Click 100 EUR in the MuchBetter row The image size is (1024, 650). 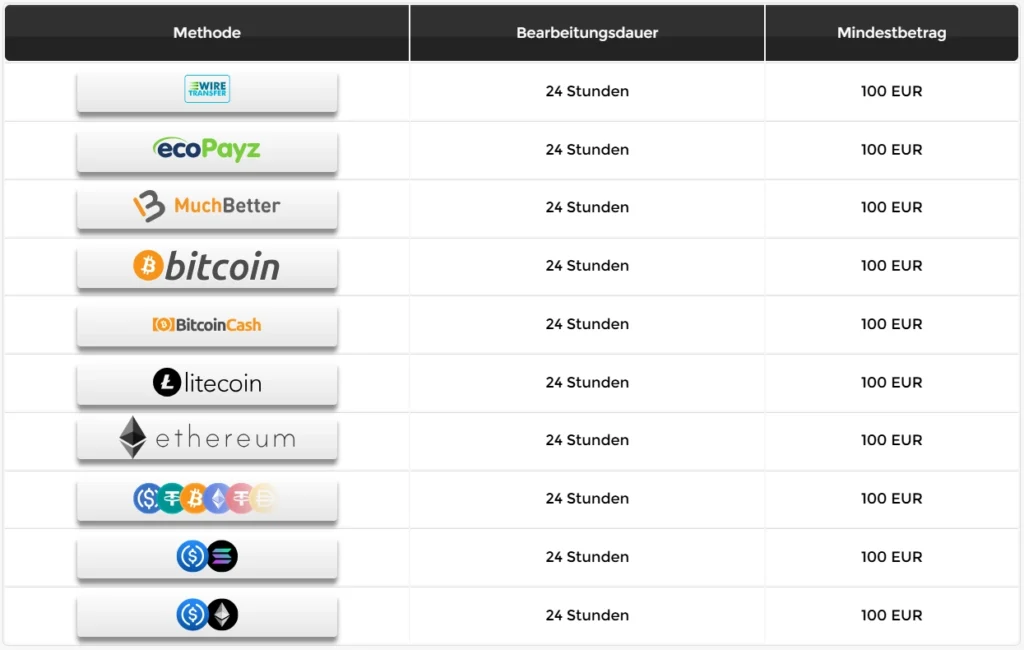891,207
